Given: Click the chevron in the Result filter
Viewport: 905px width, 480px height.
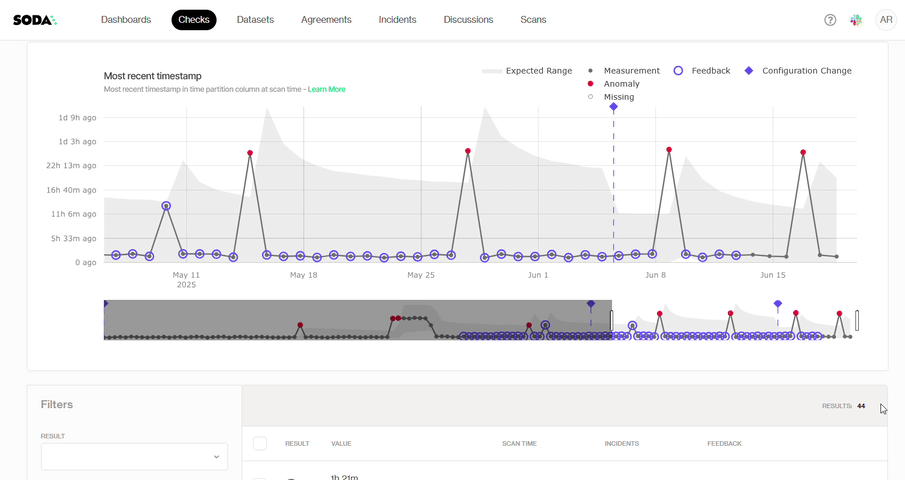Looking at the screenshot, I should [x=216, y=457].
